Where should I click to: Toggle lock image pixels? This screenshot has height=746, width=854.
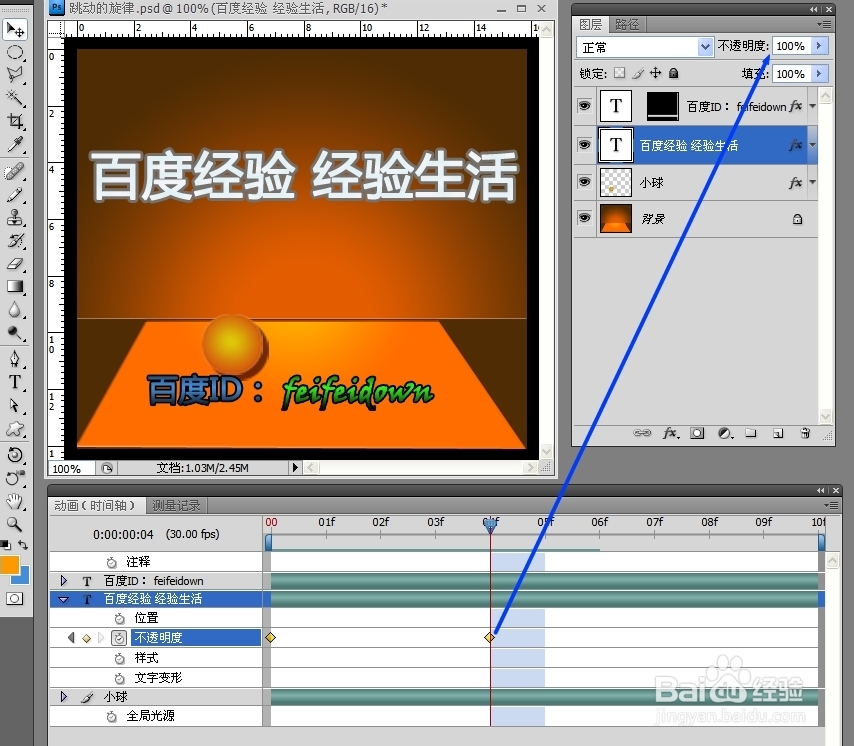coord(638,73)
